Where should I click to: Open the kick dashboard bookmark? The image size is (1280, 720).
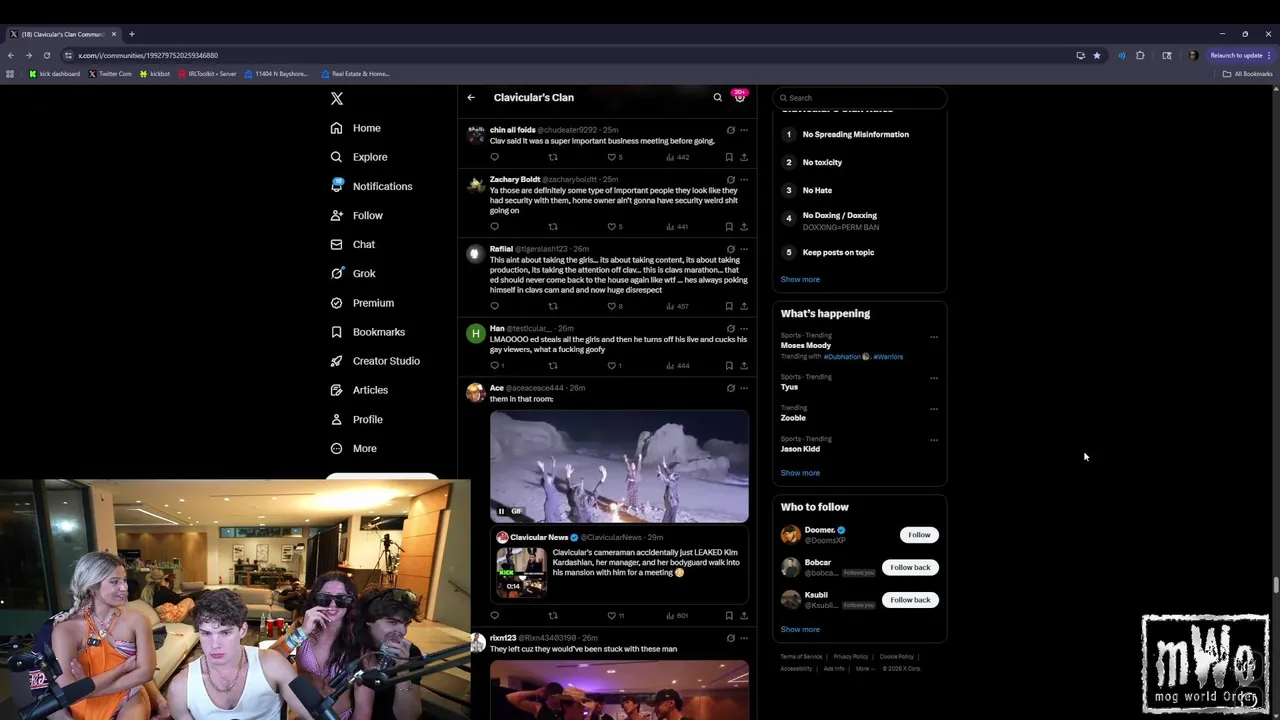[55, 74]
